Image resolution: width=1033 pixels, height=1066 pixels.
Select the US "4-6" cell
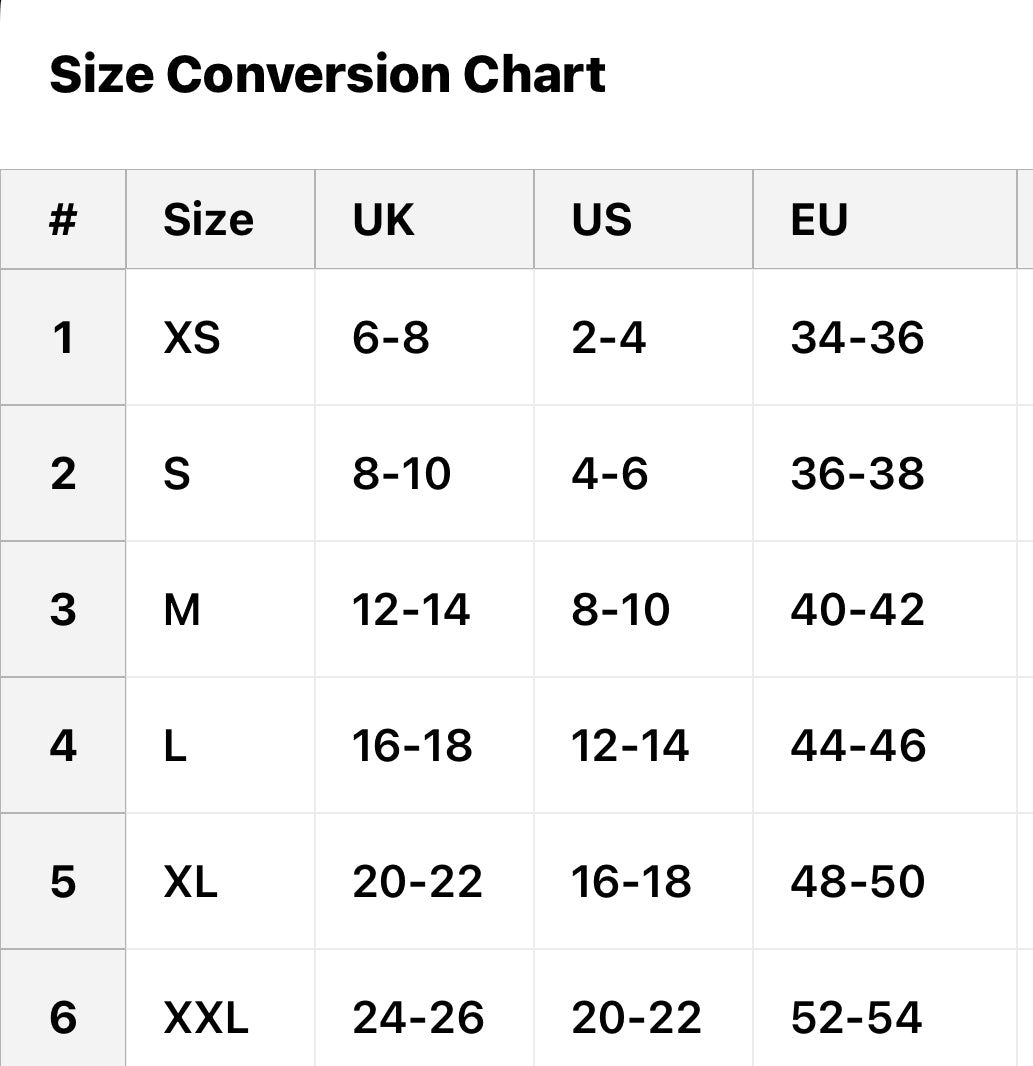[x=609, y=474]
